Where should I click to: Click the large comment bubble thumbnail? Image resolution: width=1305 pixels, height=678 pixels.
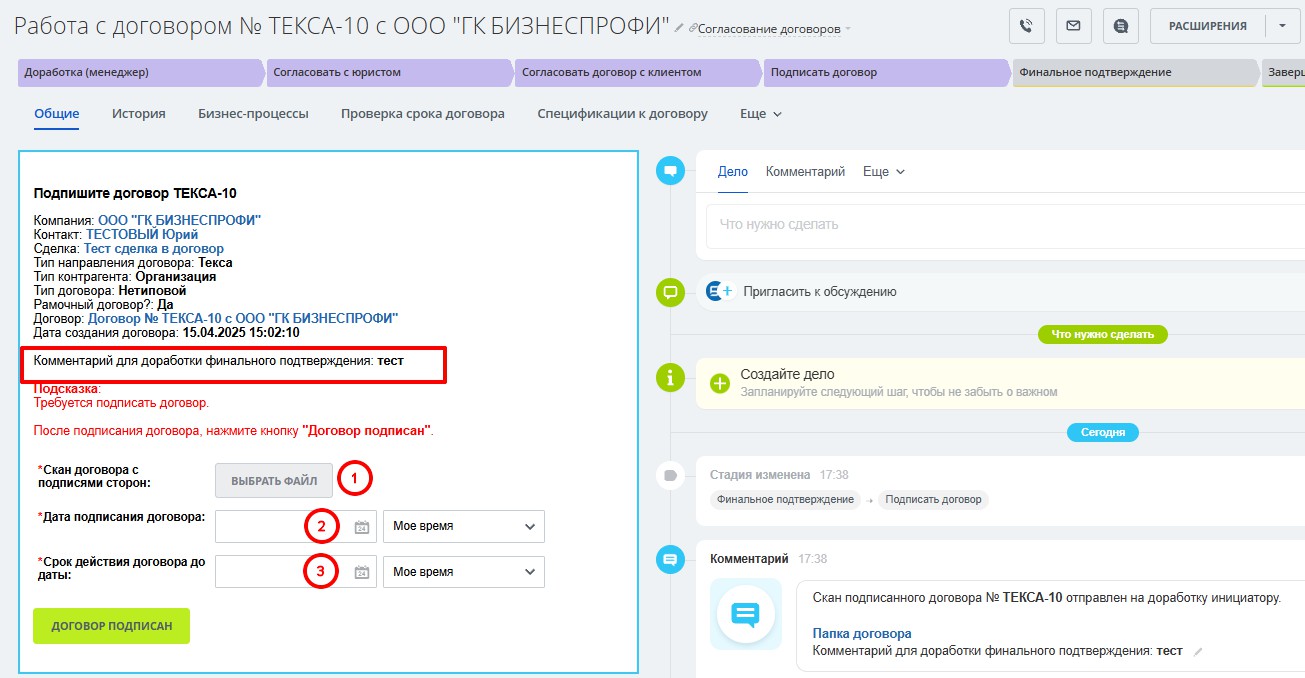point(746,613)
